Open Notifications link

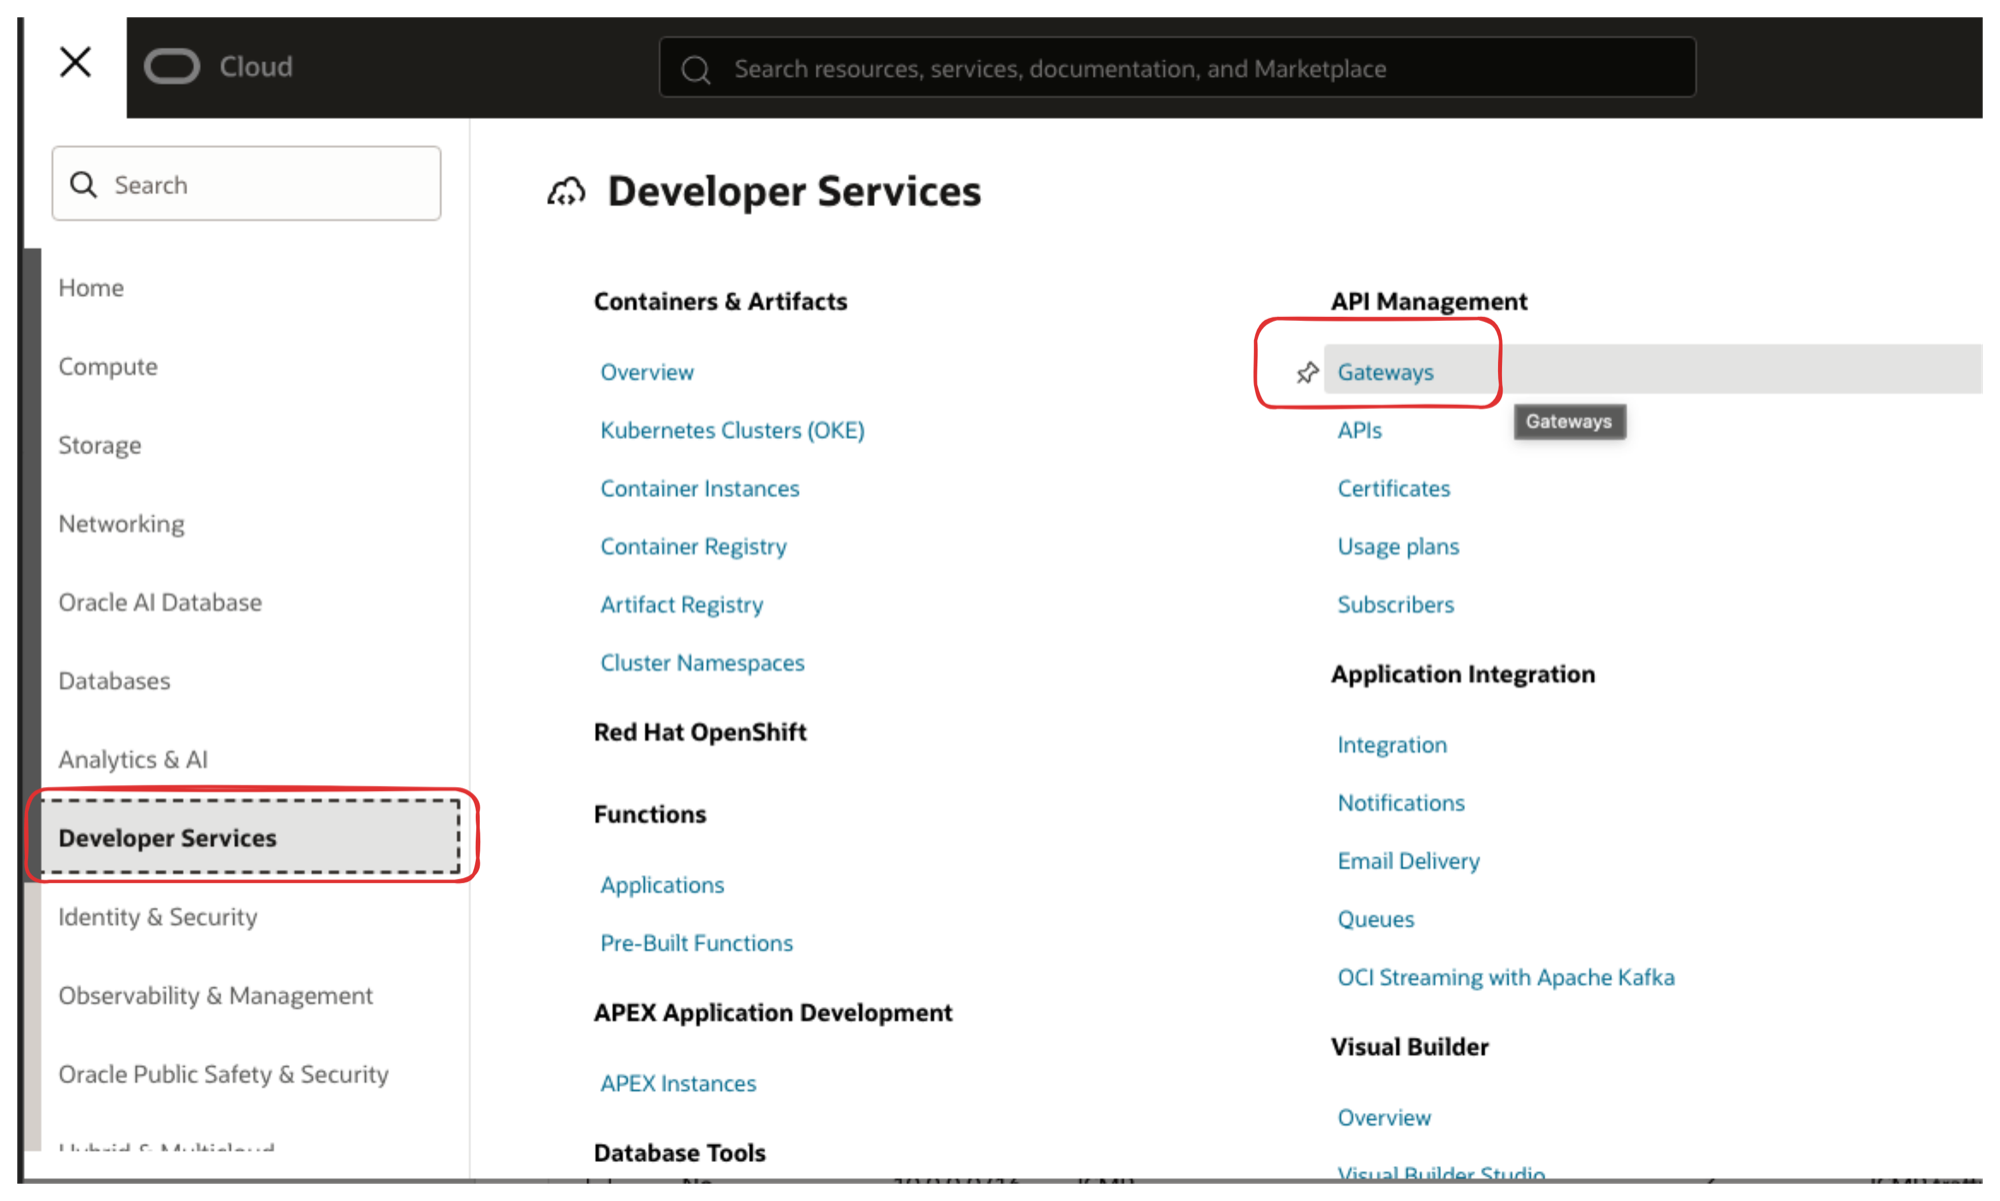pyautogui.click(x=1401, y=803)
